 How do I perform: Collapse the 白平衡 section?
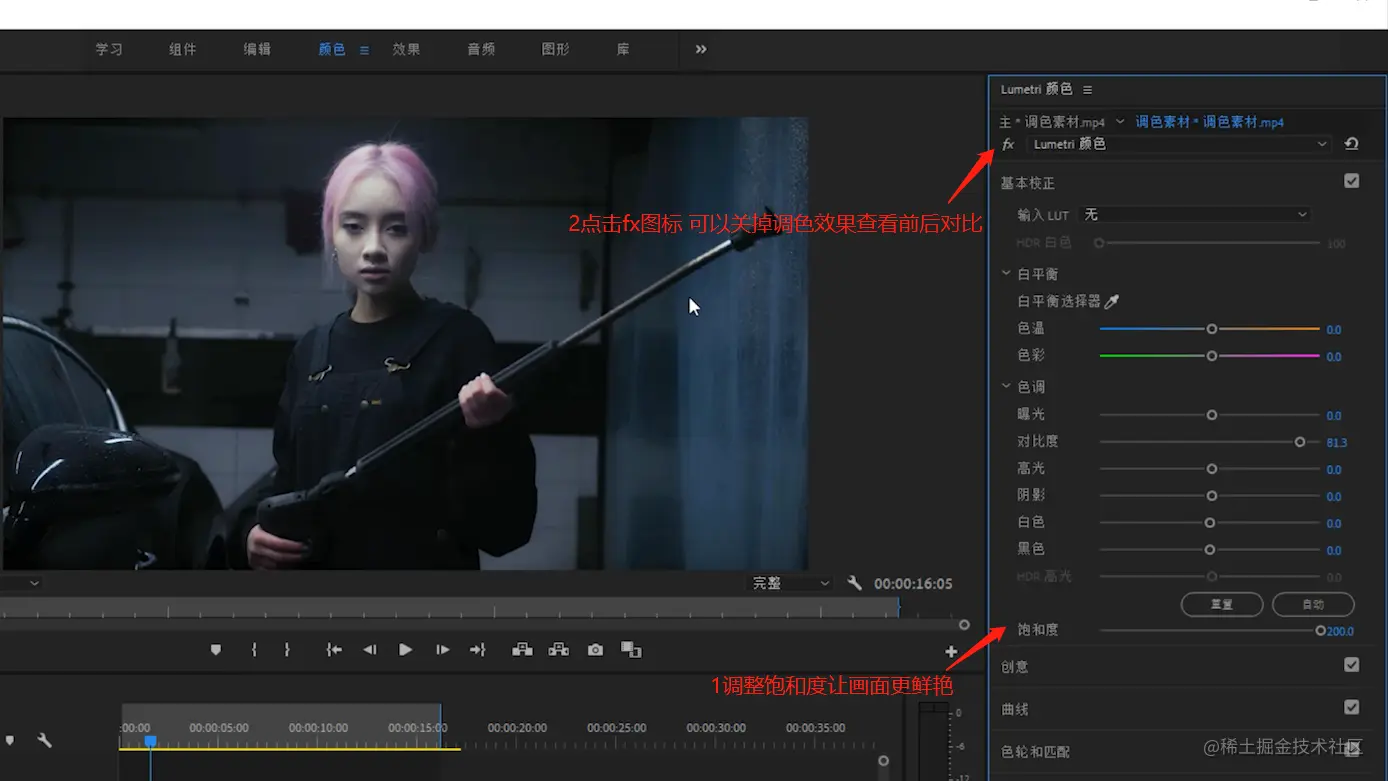point(1006,273)
